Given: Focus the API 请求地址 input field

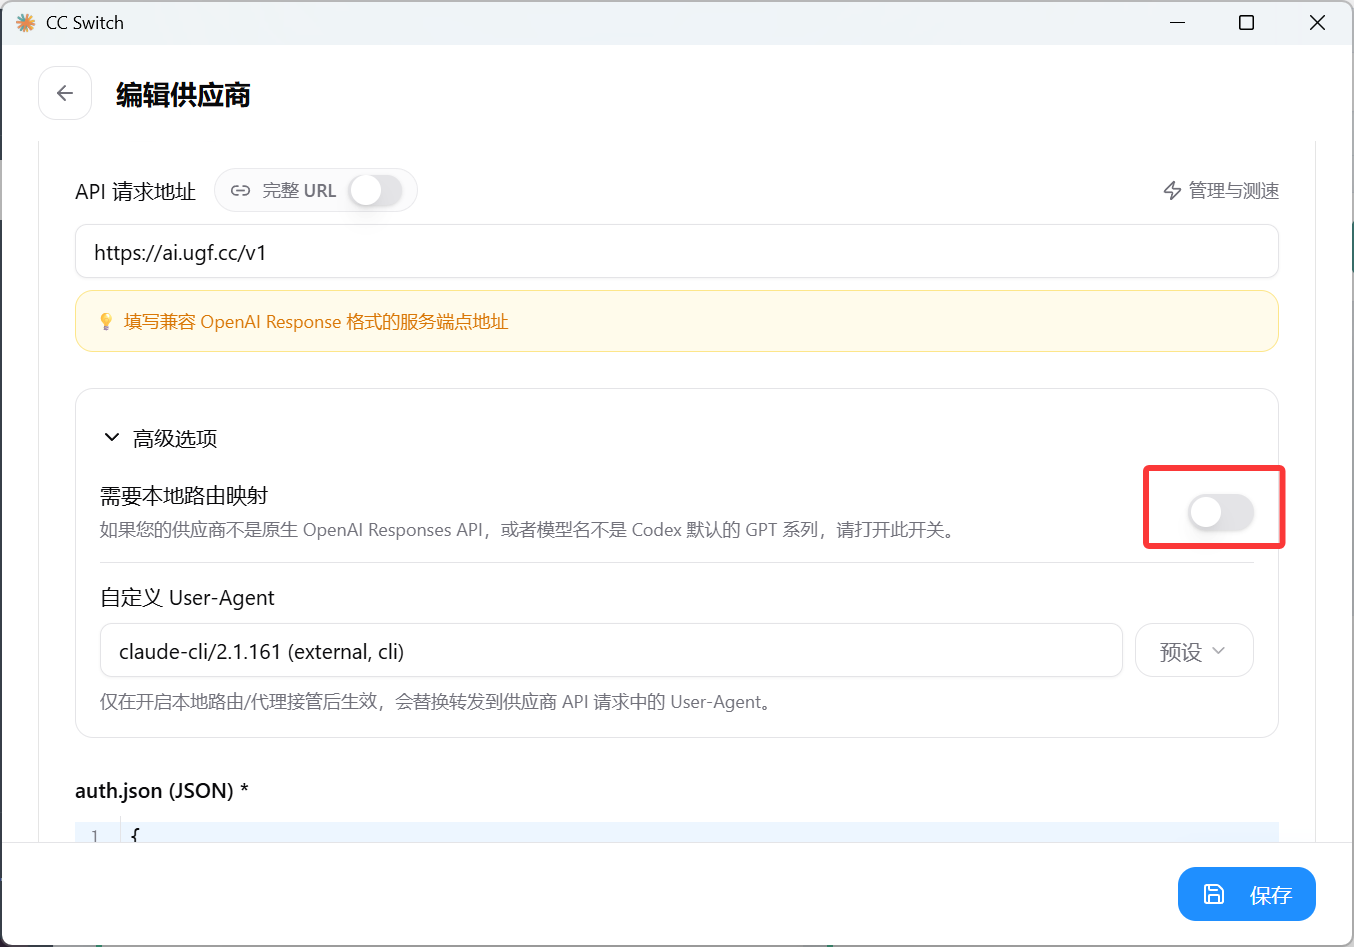Looking at the screenshot, I should pyautogui.click(x=677, y=252).
